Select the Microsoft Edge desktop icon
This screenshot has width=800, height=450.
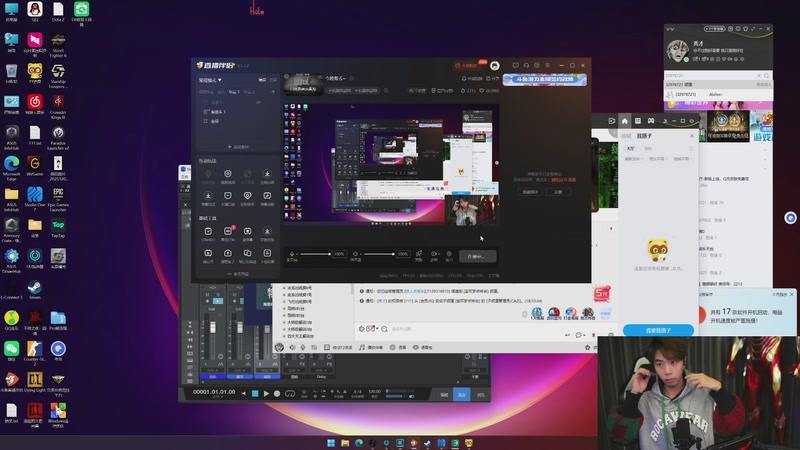(11, 168)
